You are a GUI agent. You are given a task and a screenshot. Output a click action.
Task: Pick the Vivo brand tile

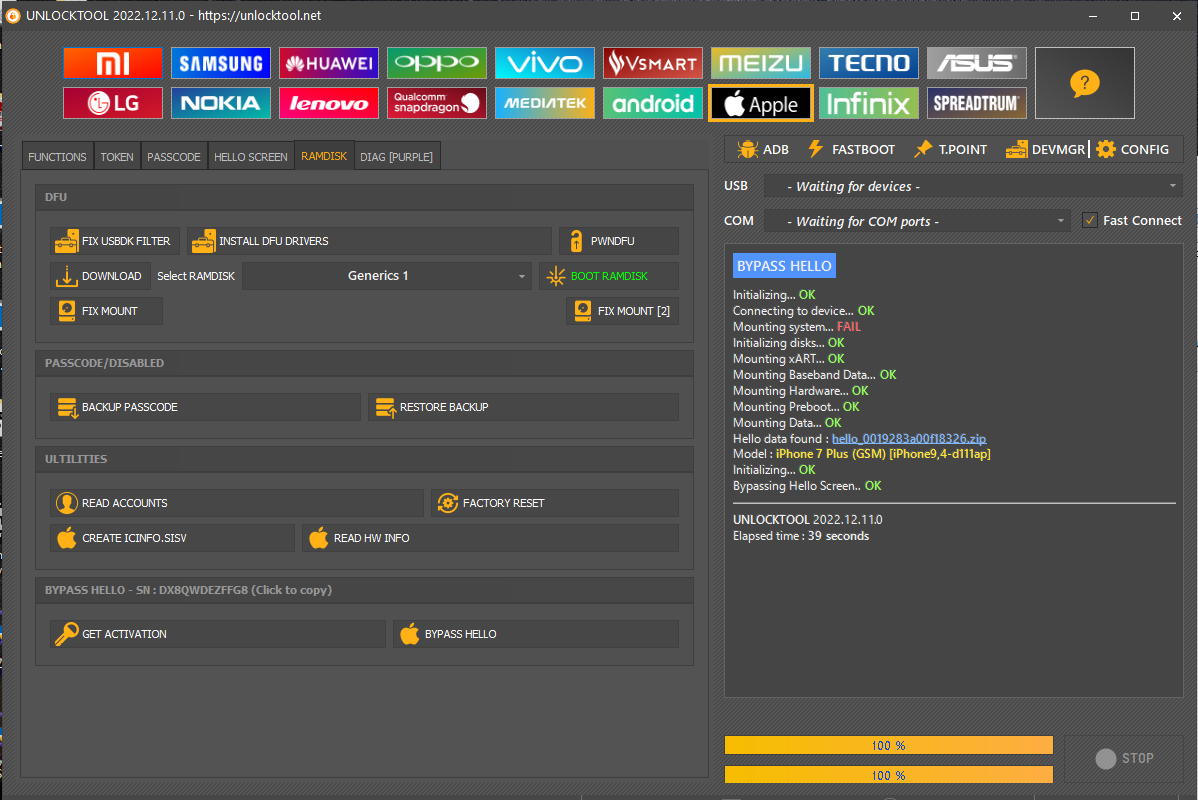point(545,63)
